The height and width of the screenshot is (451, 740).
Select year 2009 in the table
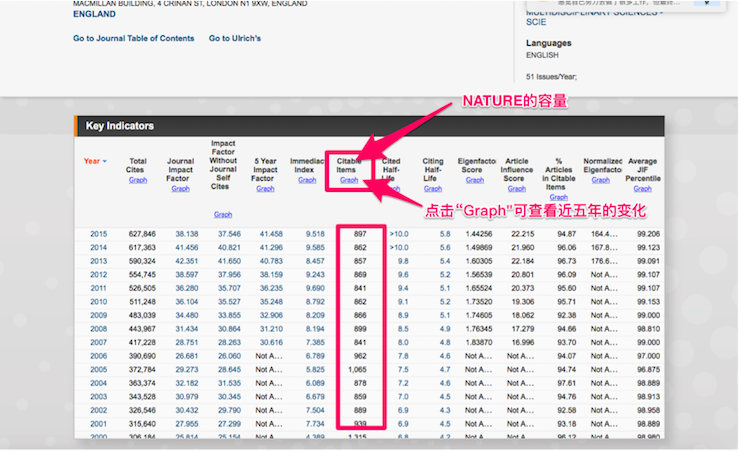click(x=99, y=315)
